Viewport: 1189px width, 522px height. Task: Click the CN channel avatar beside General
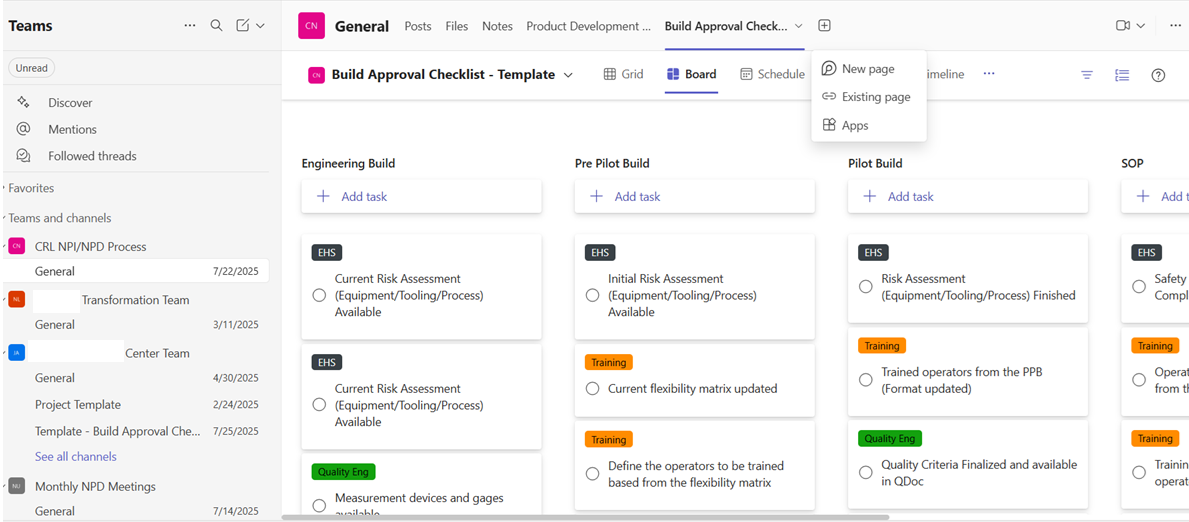(x=311, y=26)
